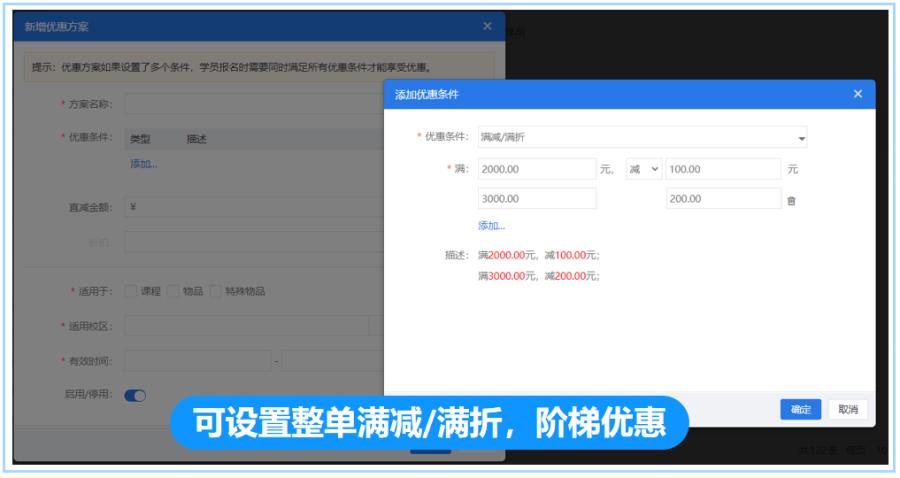Toggle the 启用/停用 switch

[x=135, y=395]
